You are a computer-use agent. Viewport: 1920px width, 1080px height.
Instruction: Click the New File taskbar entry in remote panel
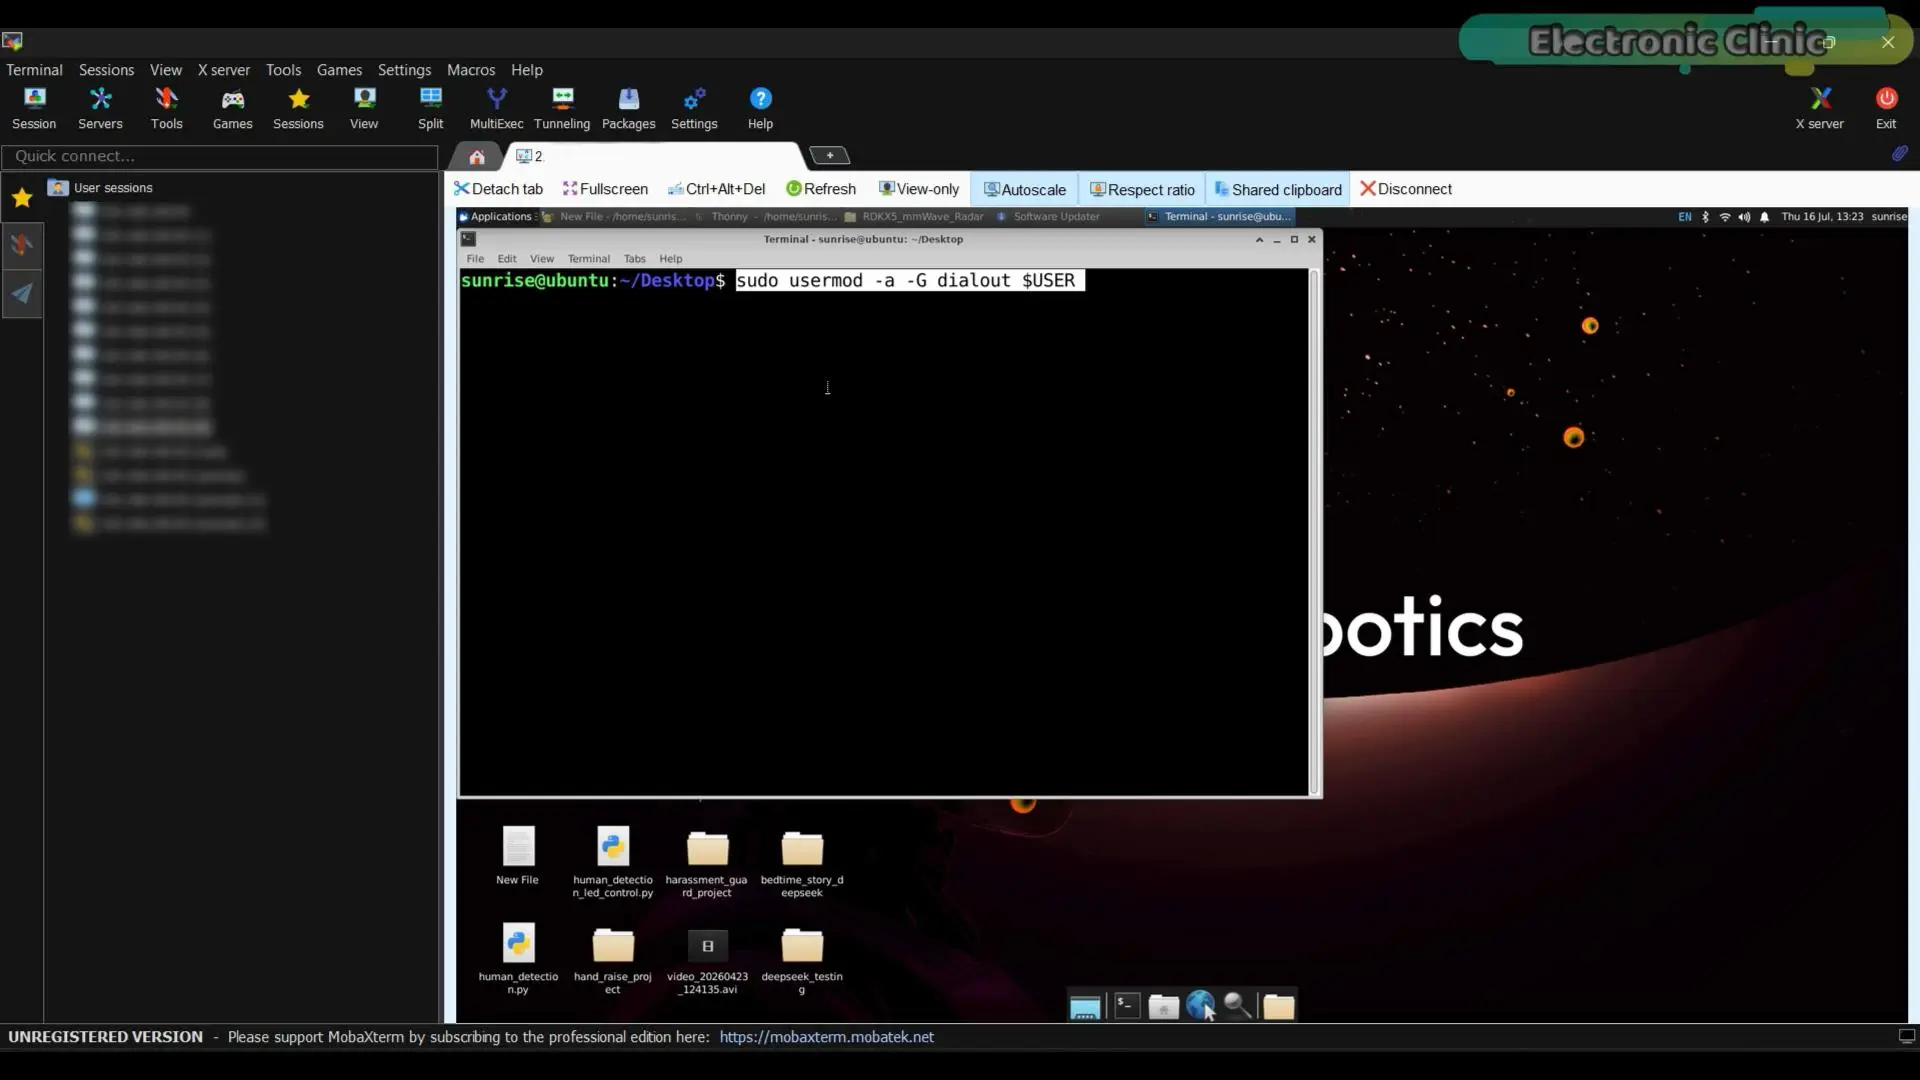click(614, 216)
